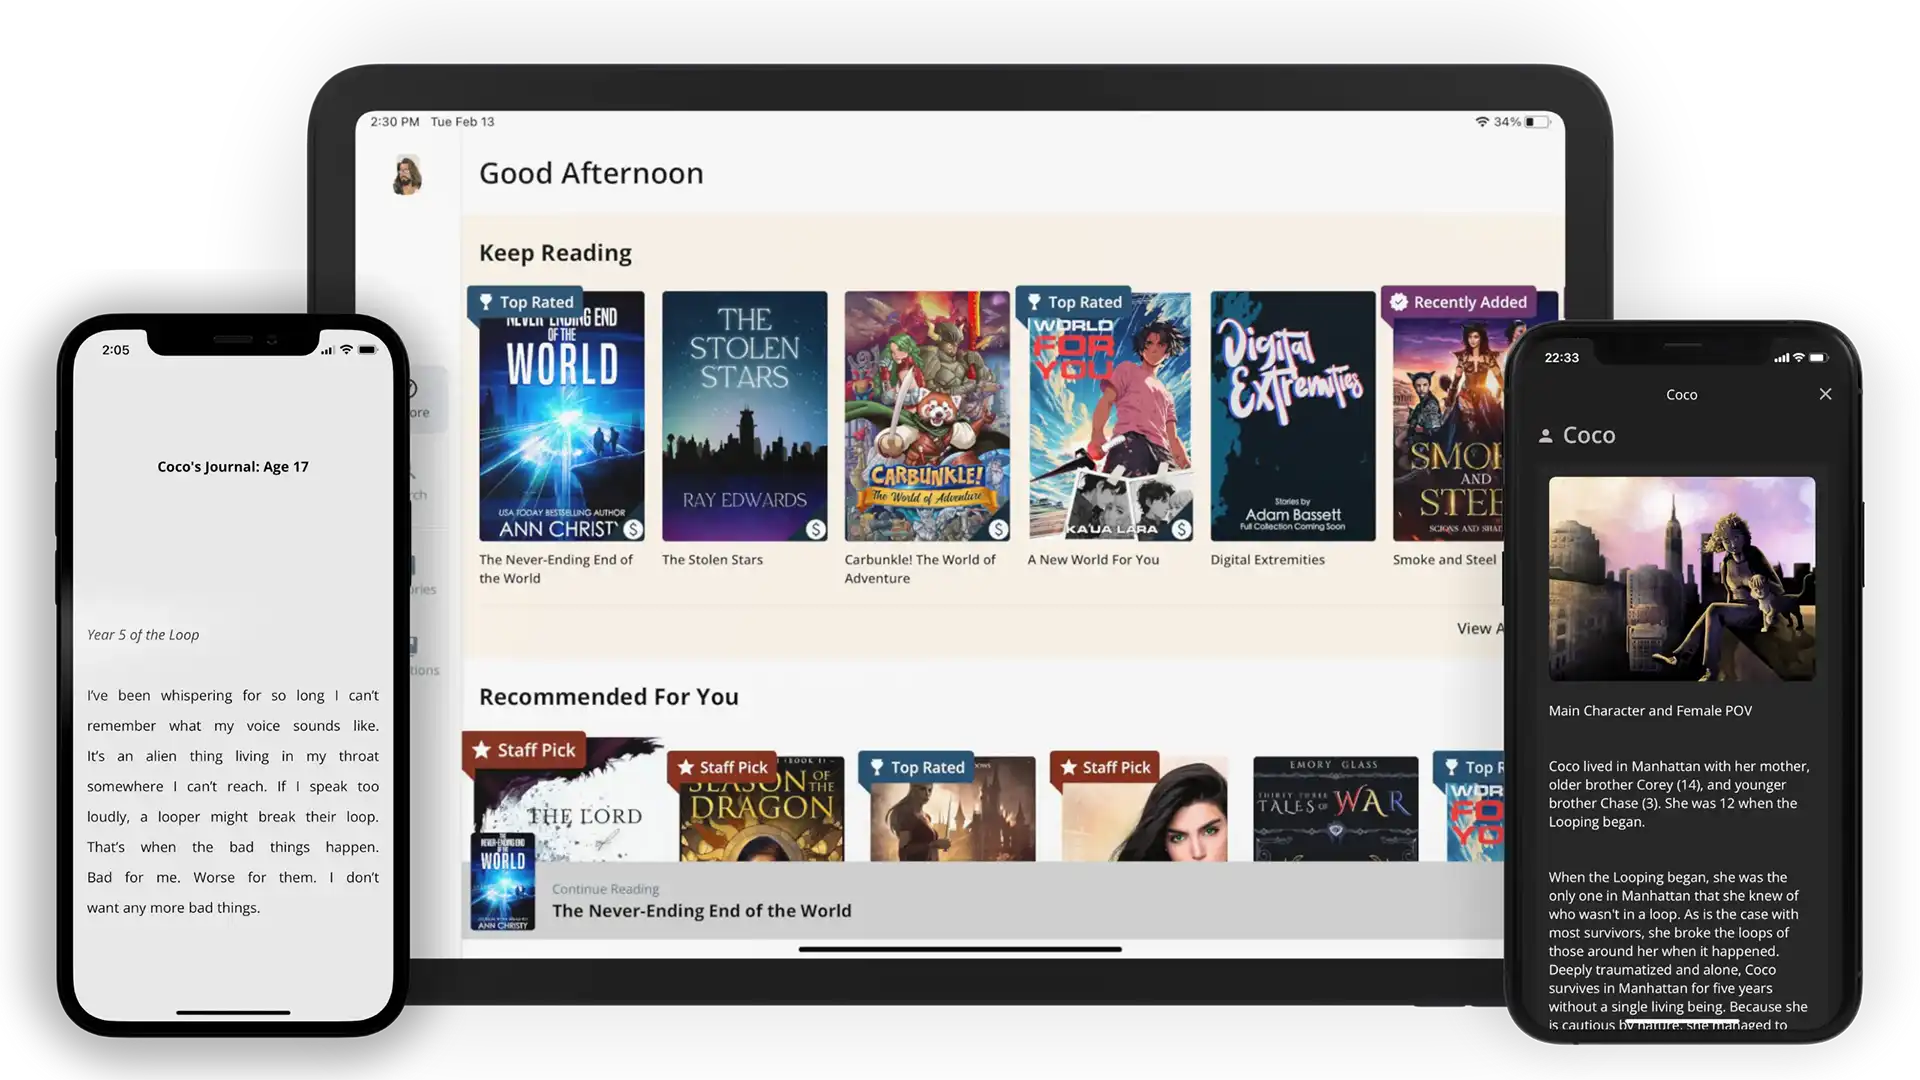Continue reading The Never-Ending End of the World

point(701,911)
